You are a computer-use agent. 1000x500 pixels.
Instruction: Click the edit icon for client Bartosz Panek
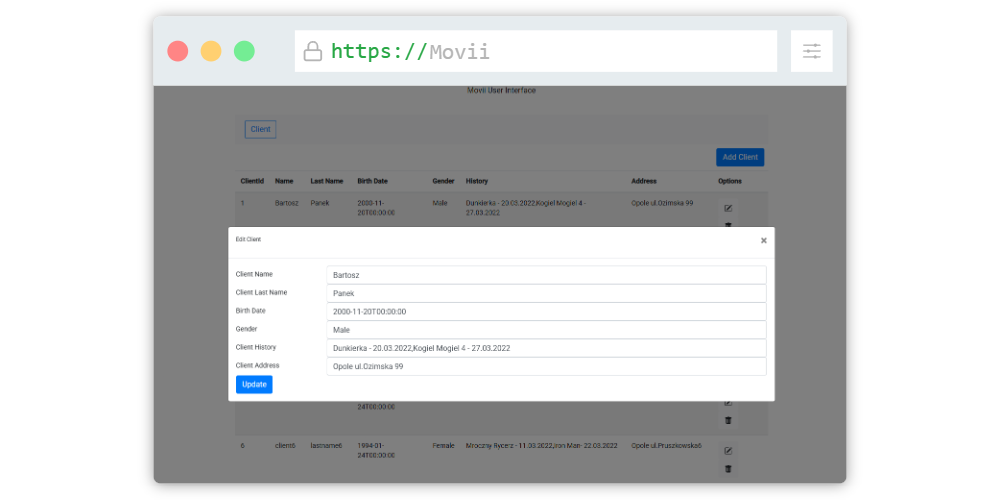click(728, 208)
